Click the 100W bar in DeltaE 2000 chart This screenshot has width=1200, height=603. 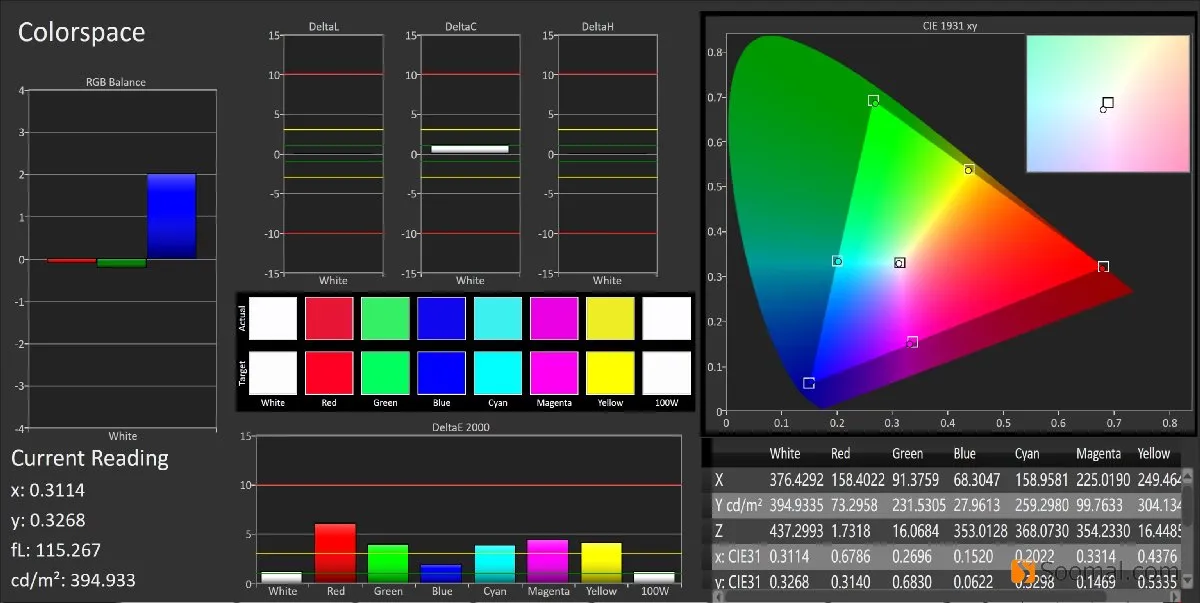[x=654, y=577]
